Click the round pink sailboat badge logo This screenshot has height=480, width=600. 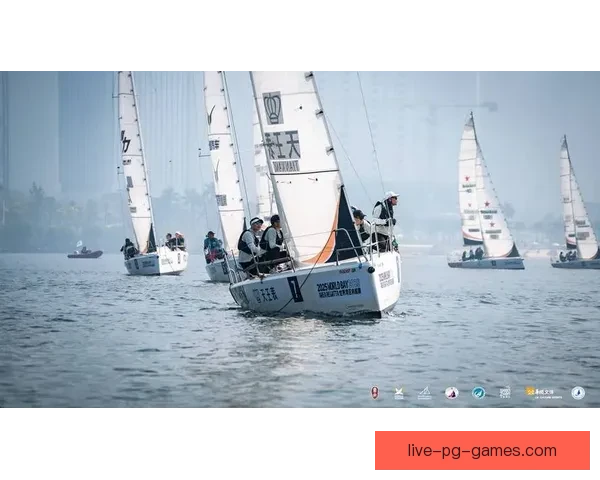(452, 393)
